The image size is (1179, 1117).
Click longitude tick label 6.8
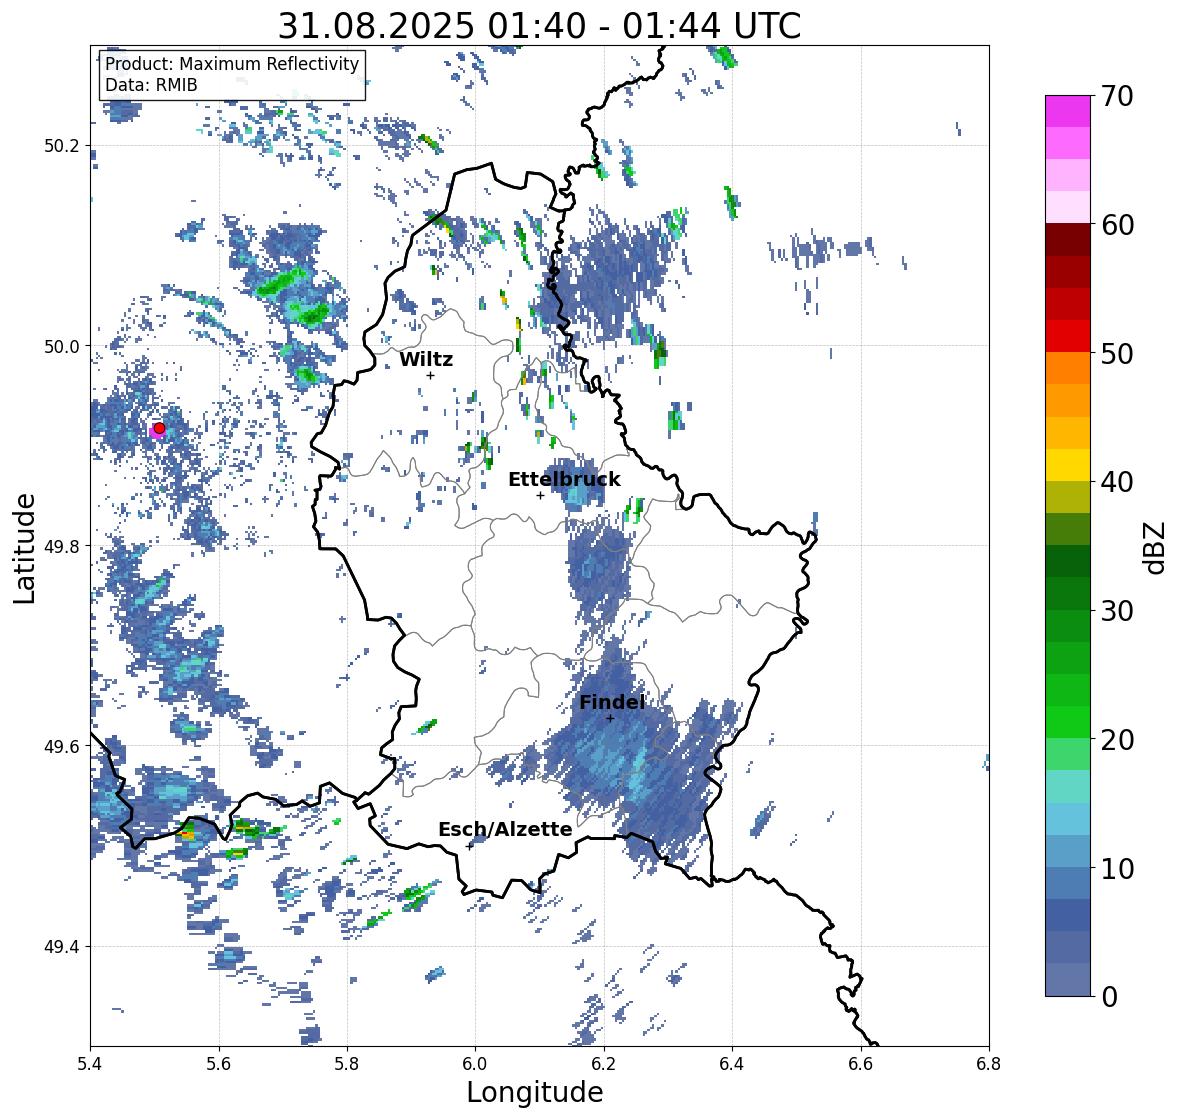pyautogui.click(x=989, y=1063)
